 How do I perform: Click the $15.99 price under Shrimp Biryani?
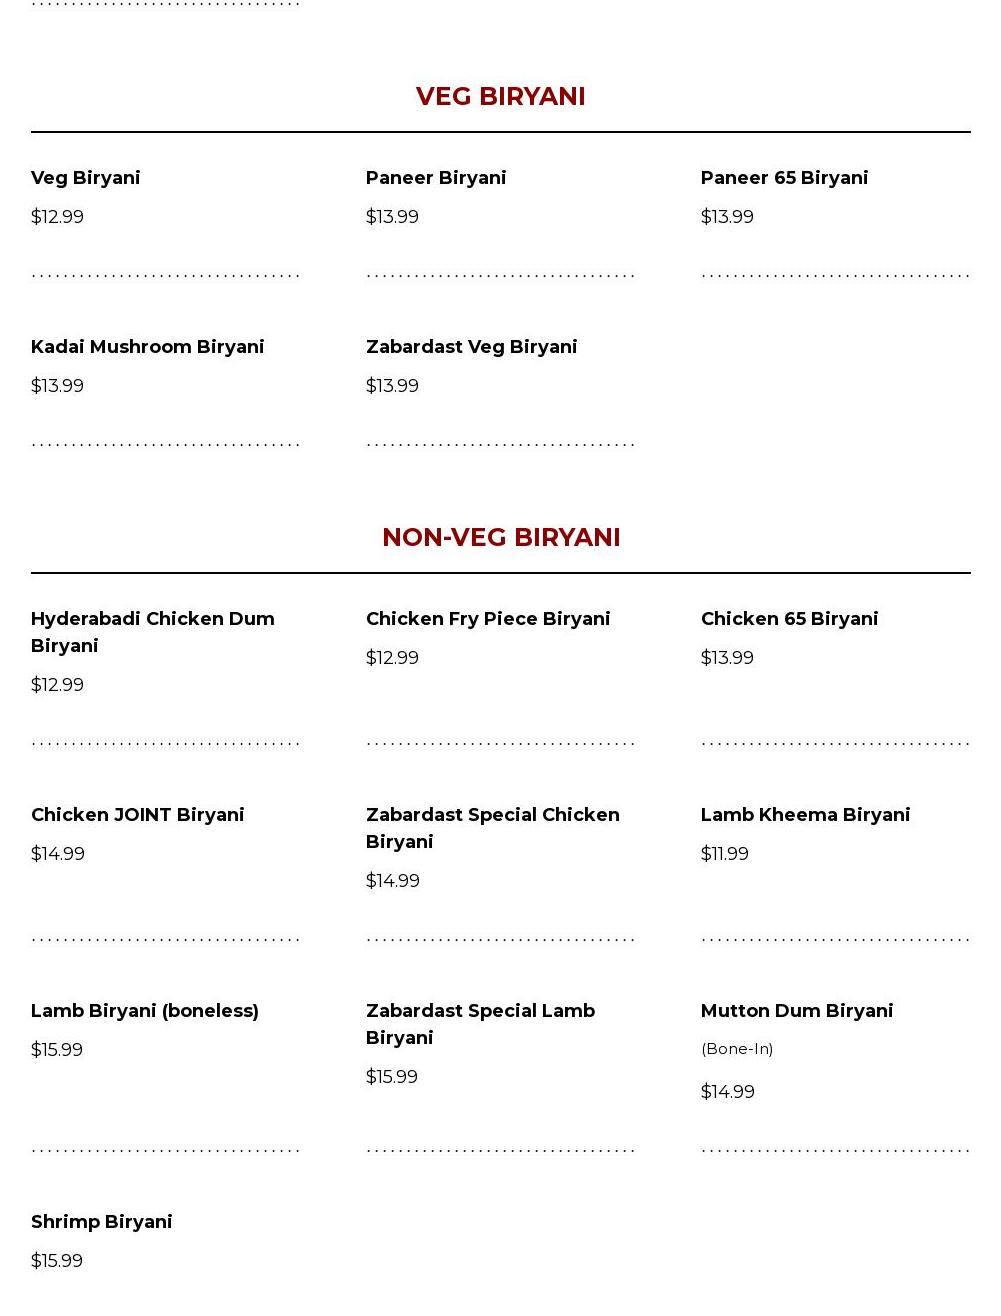coord(57,1261)
